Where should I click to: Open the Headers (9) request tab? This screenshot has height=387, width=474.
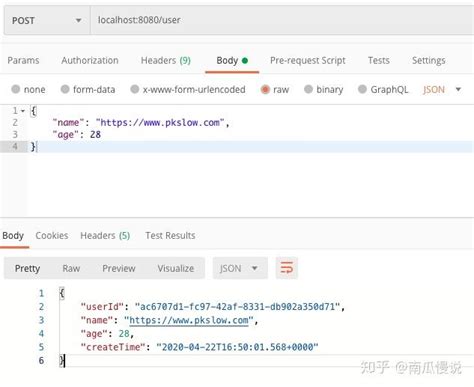[166, 60]
